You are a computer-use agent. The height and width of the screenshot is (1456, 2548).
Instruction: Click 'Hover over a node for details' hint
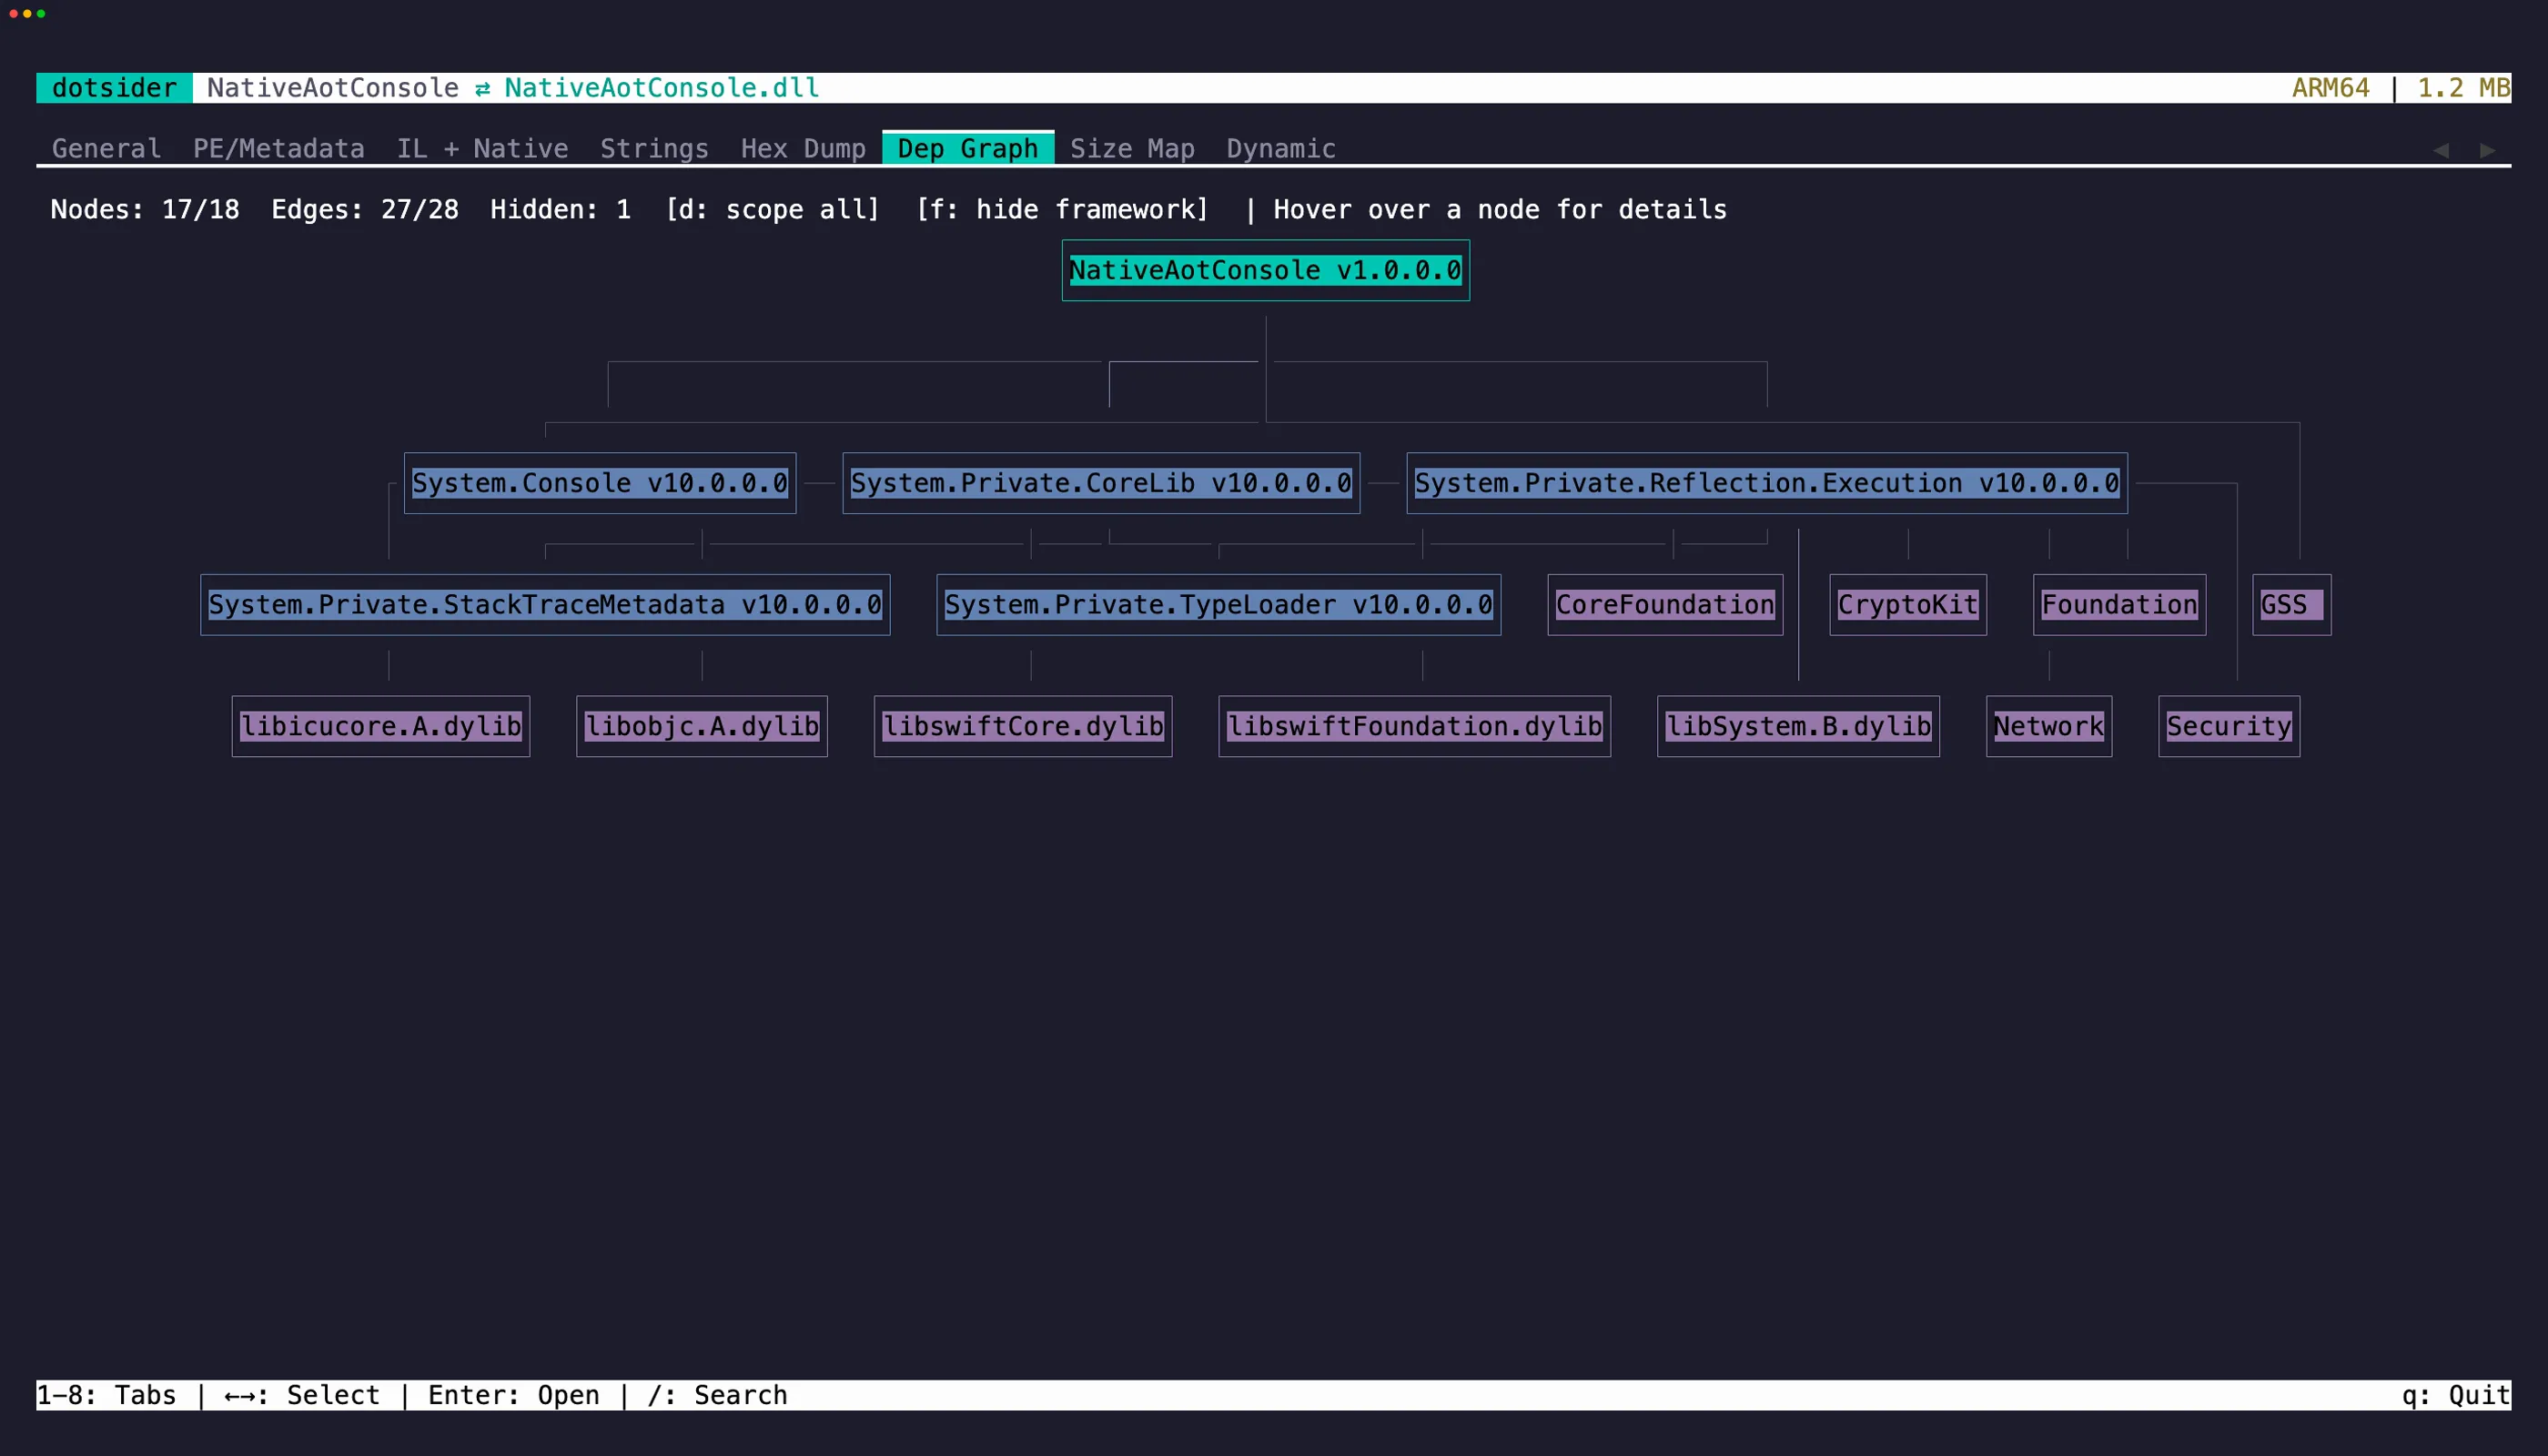(1500, 210)
